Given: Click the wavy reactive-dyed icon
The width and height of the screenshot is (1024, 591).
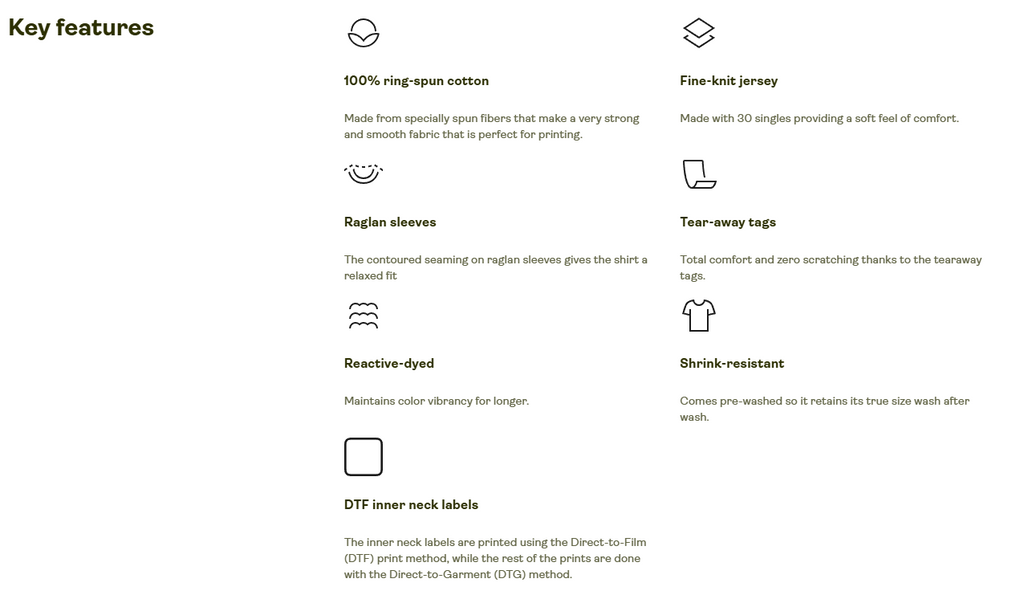Looking at the screenshot, I should [x=363, y=315].
